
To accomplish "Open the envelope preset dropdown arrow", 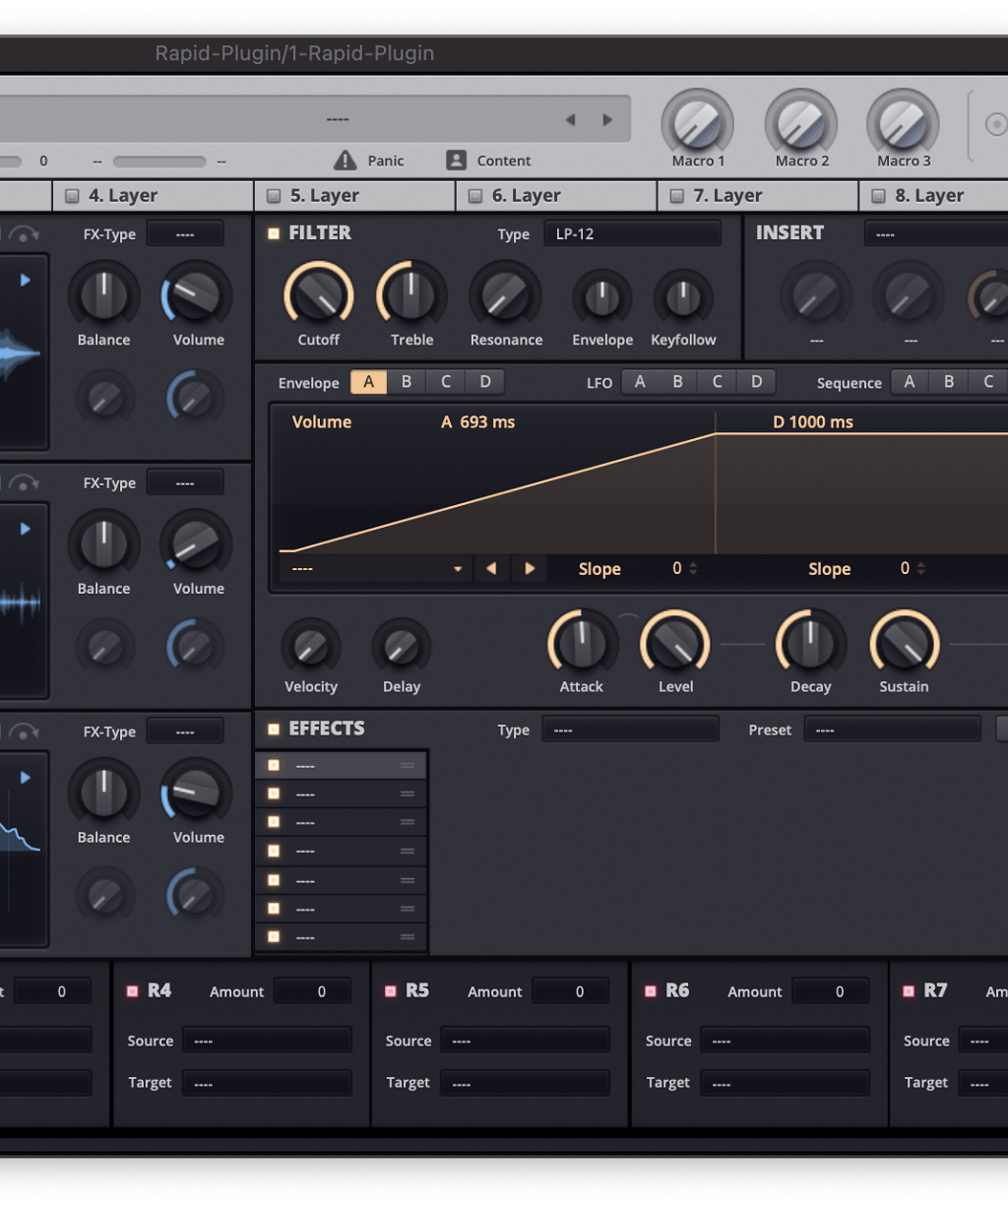I will [458, 569].
